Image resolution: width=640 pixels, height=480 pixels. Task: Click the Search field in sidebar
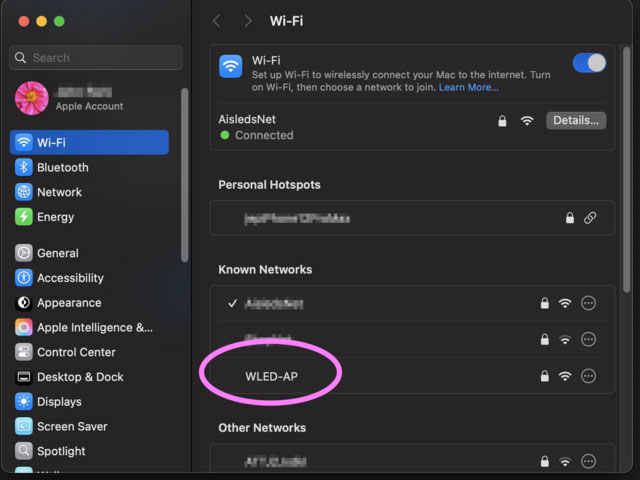point(96,58)
